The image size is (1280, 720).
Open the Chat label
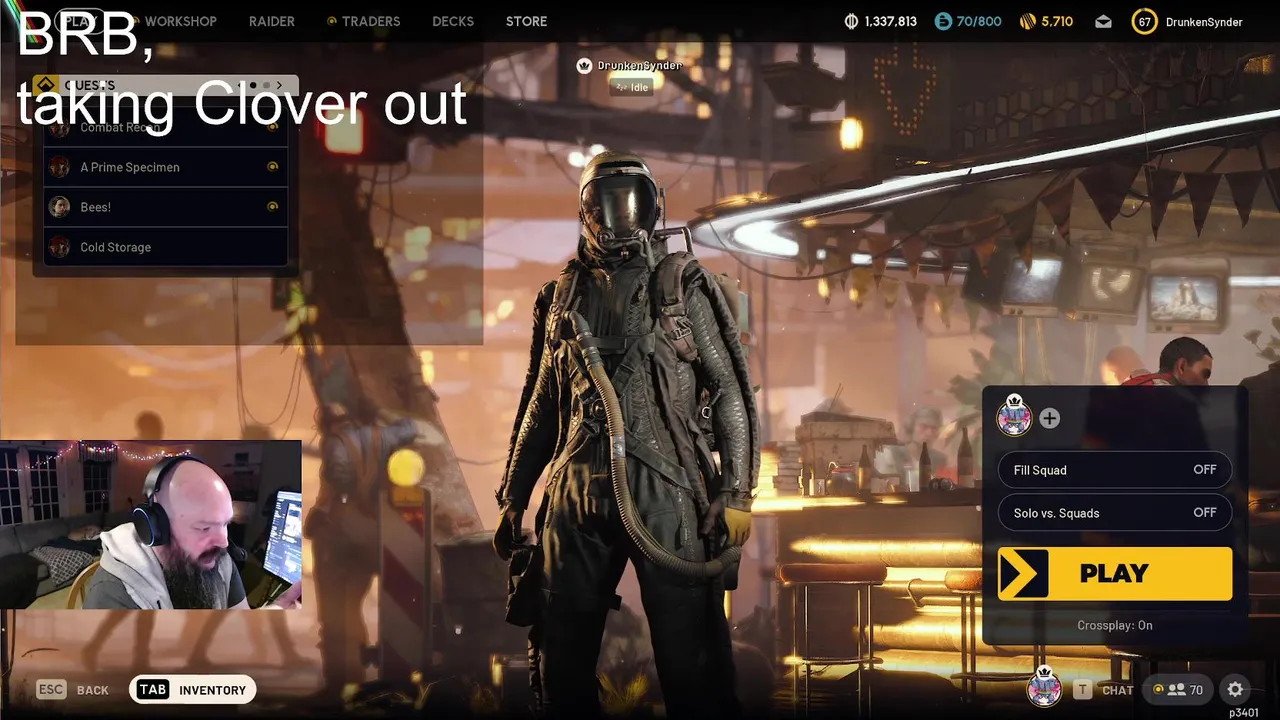pyautogui.click(x=1117, y=690)
